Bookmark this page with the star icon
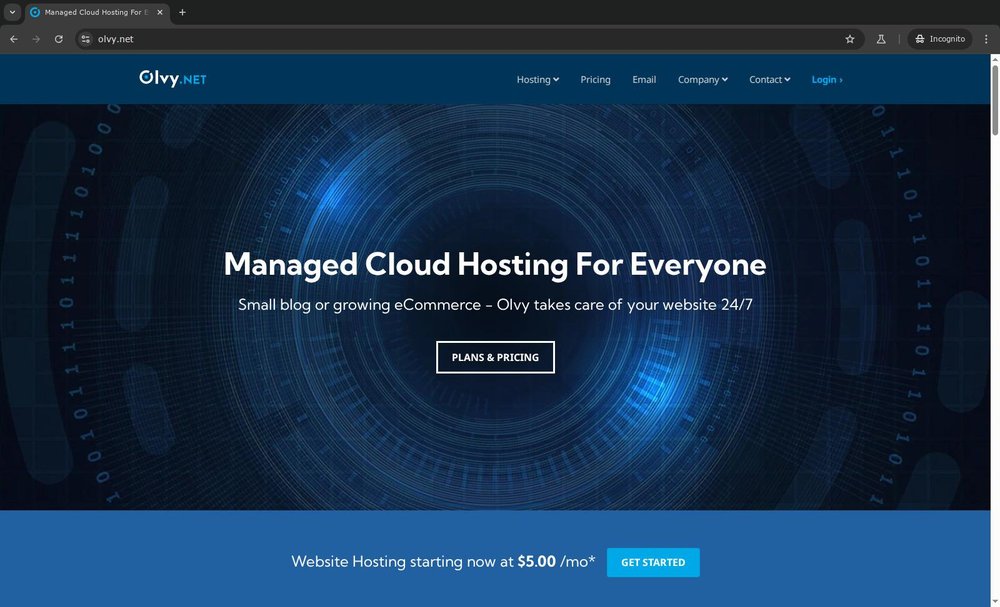The image size is (1000, 607). pos(849,39)
